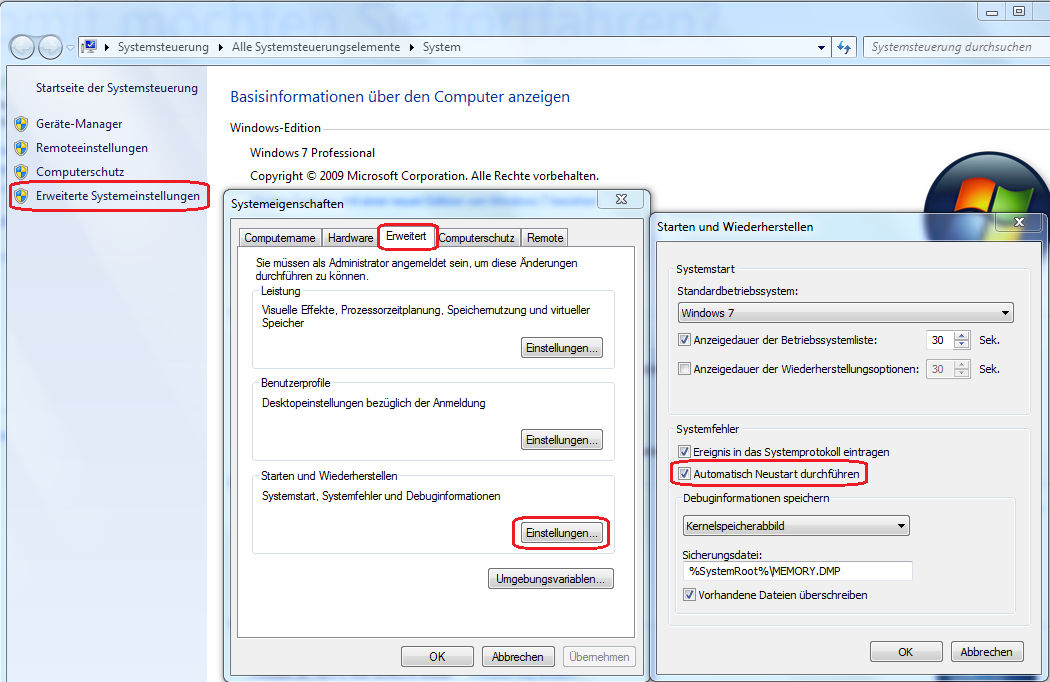Decrease Betriebssystemliste seconds with down arrow
Screen dimensions: 1050x682
tap(962, 344)
